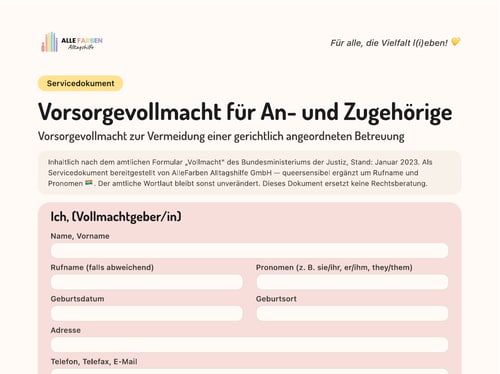Click the rainbow flag emoji after Pronomen
500x374 pixels.
tap(89, 183)
